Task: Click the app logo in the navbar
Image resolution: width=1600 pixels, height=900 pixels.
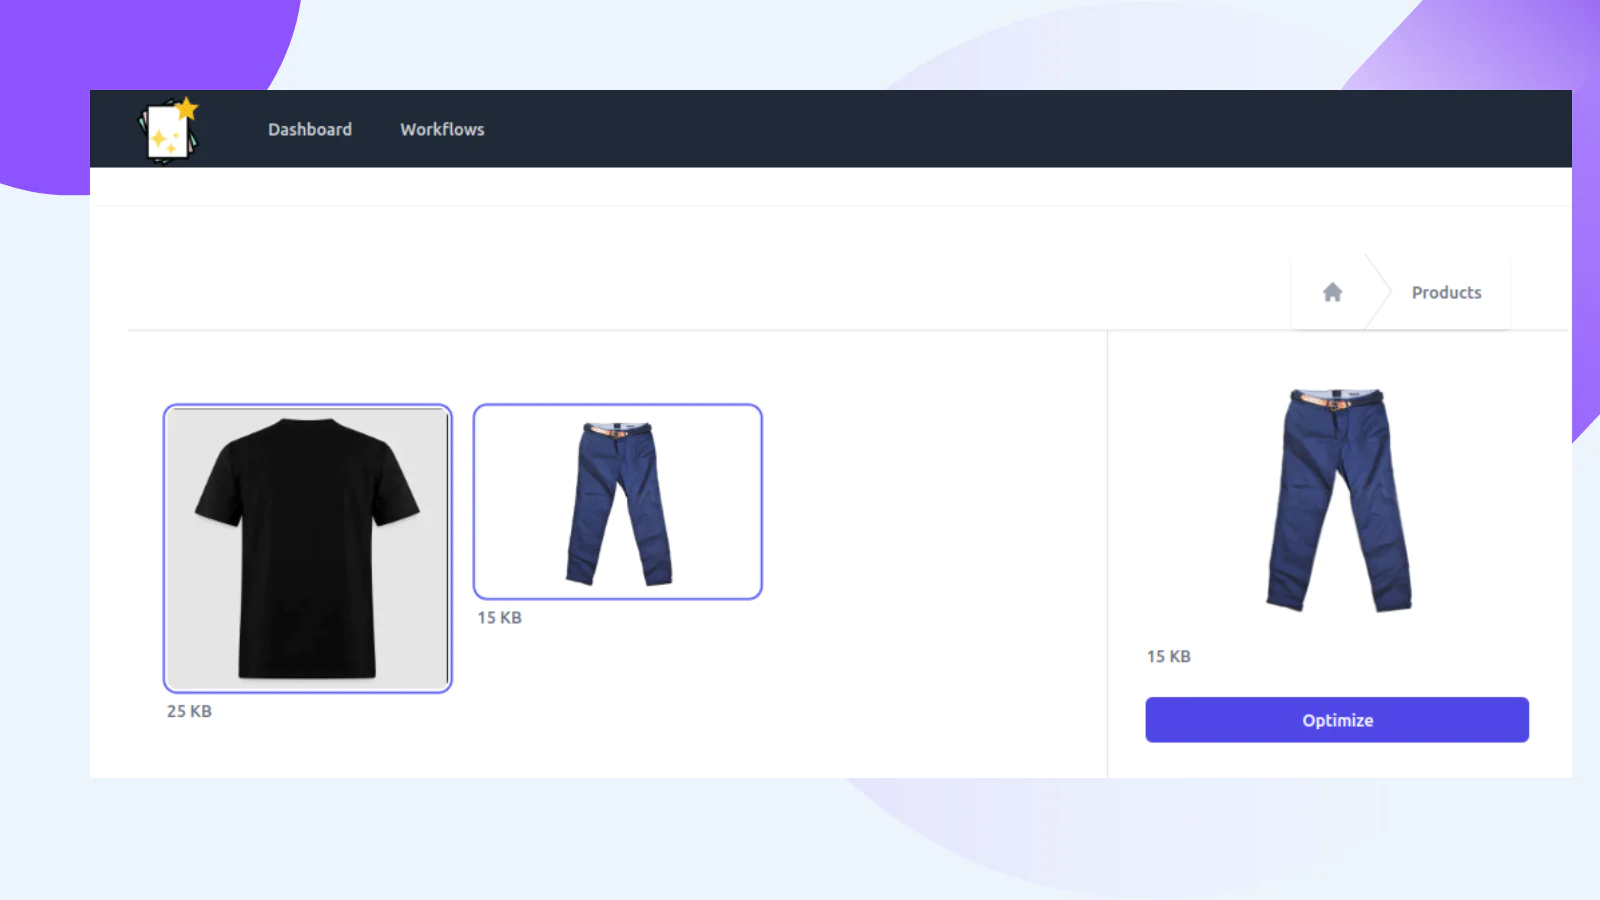Action: 169,130
